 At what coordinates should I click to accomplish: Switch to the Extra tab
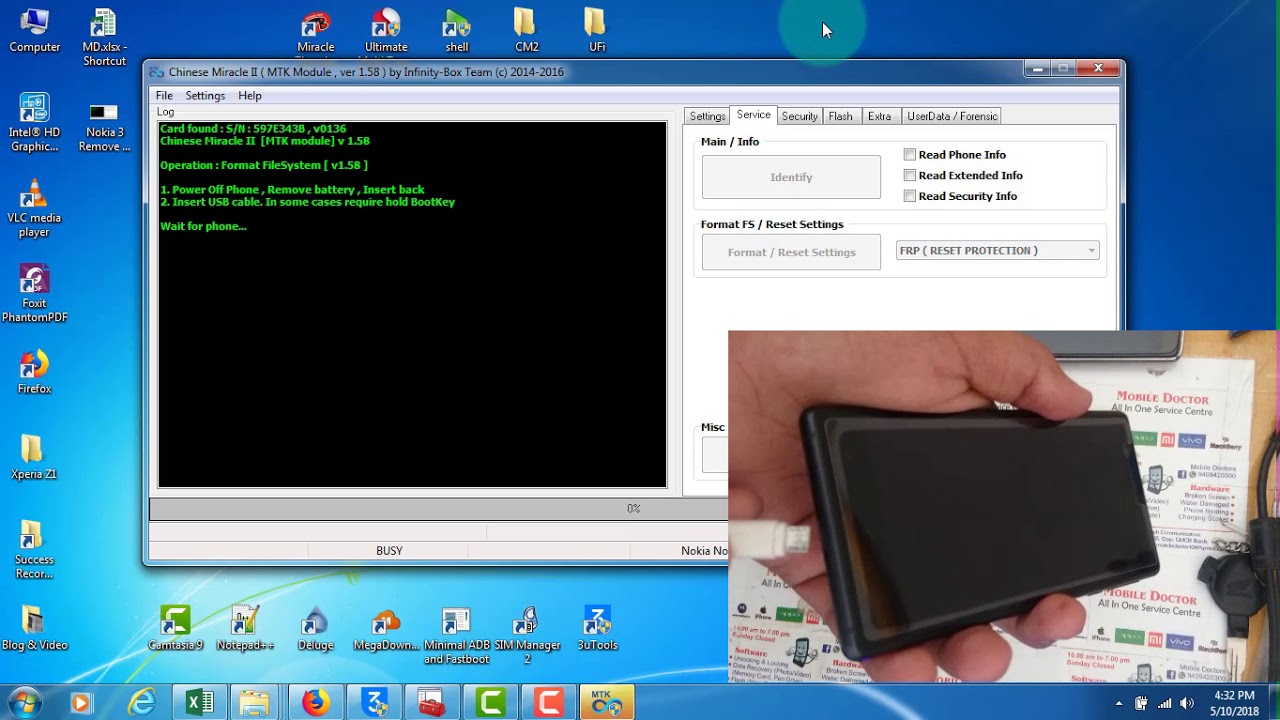pyautogui.click(x=879, y=116)
